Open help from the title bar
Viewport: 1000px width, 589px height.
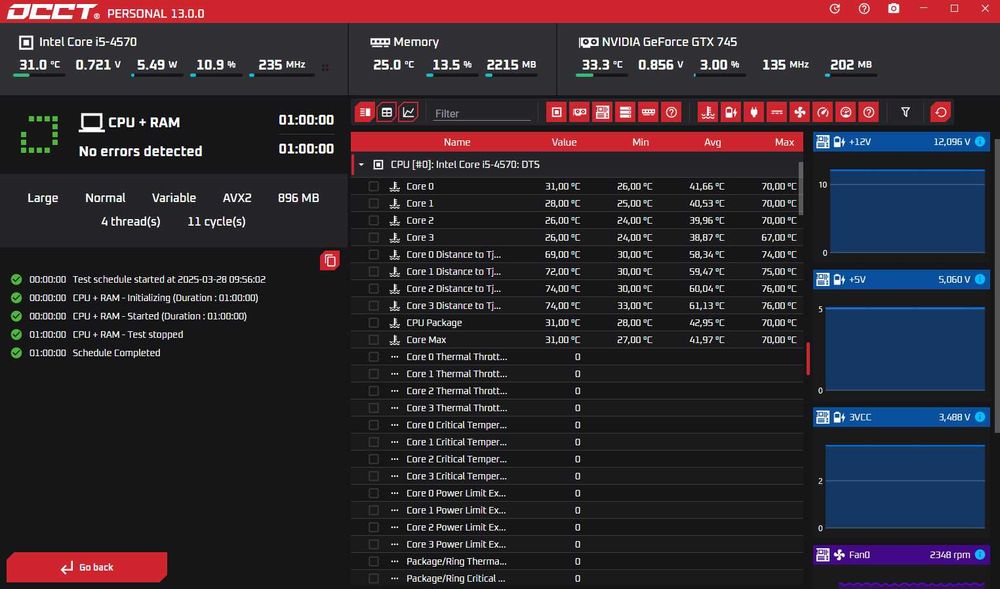point(864,9)
